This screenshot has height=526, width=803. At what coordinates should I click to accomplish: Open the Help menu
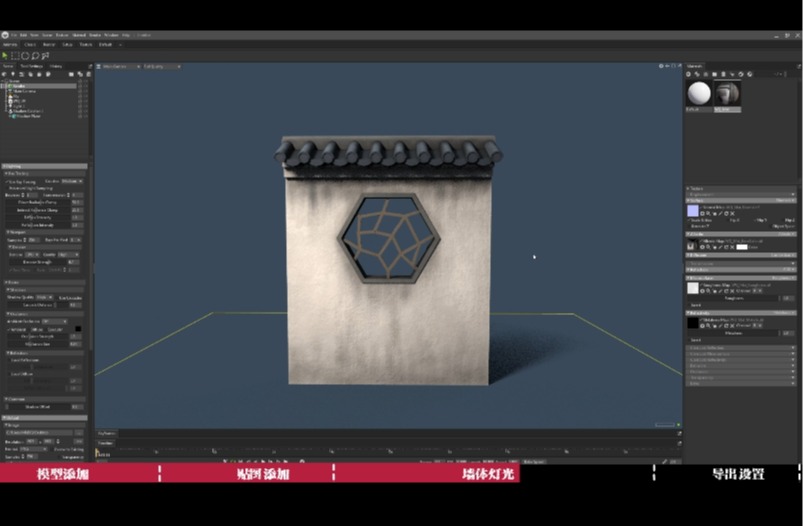tap(126, 35)
